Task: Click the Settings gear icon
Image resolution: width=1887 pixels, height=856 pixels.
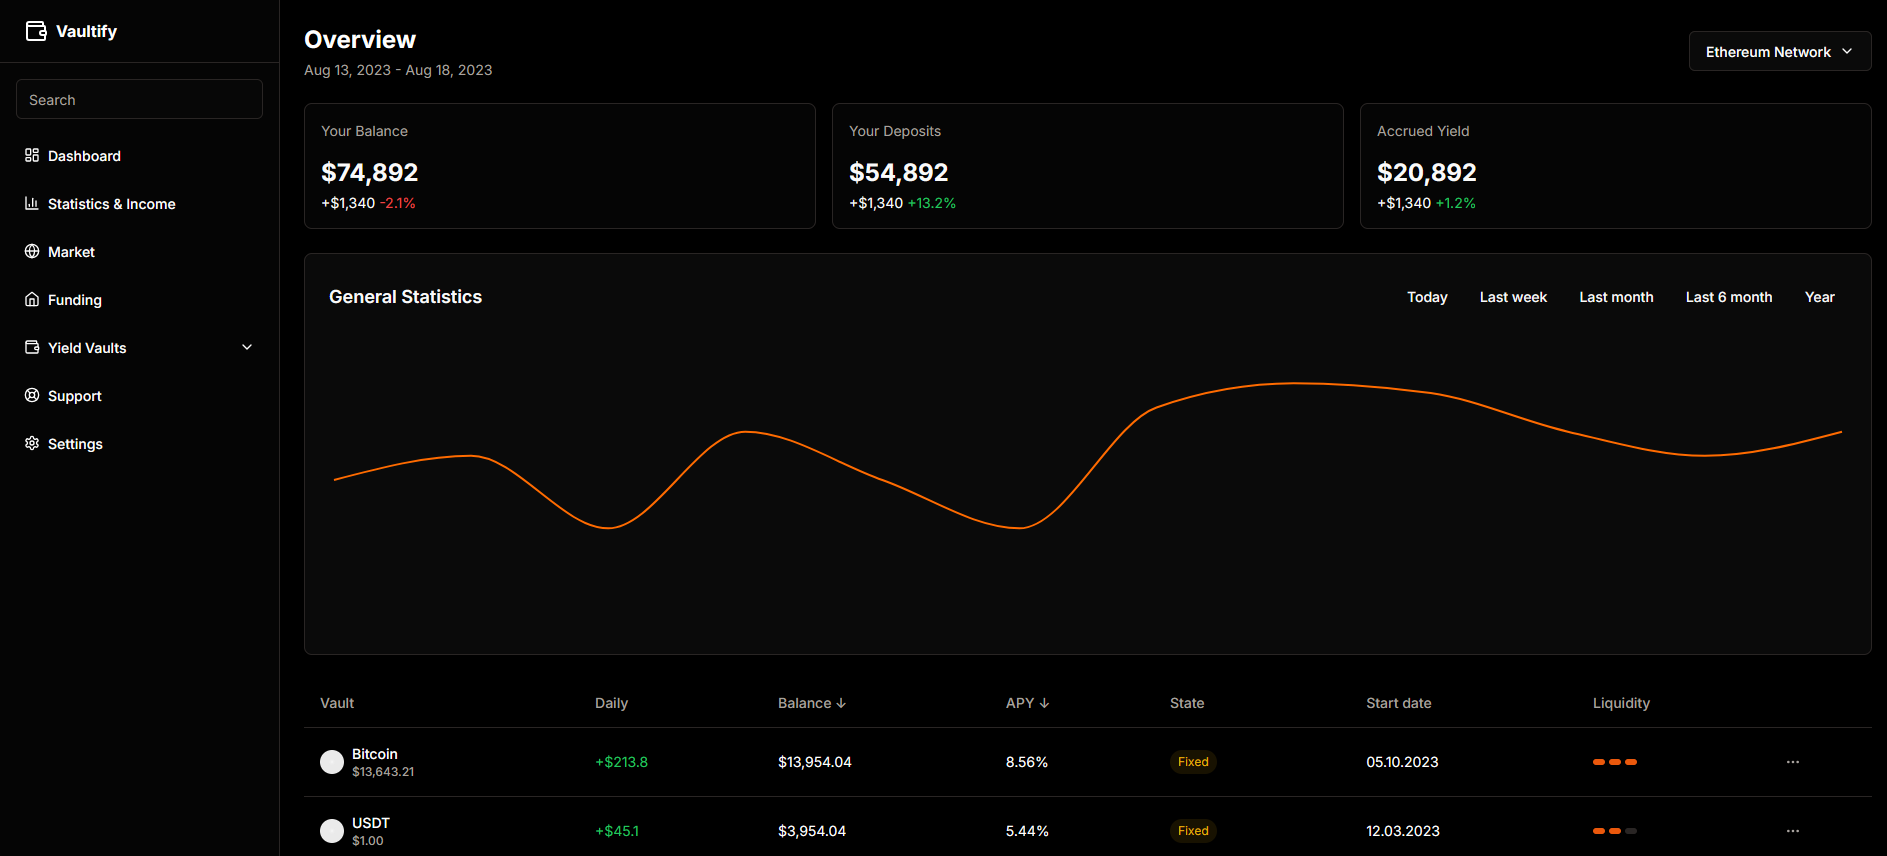Action: 32,443
